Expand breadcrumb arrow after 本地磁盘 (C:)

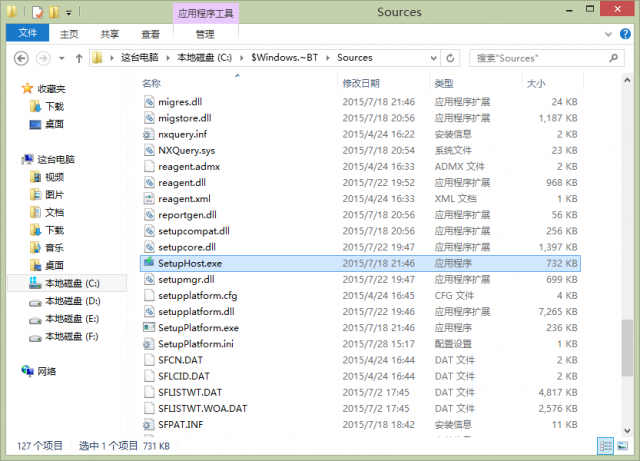(x=242, y=58)
